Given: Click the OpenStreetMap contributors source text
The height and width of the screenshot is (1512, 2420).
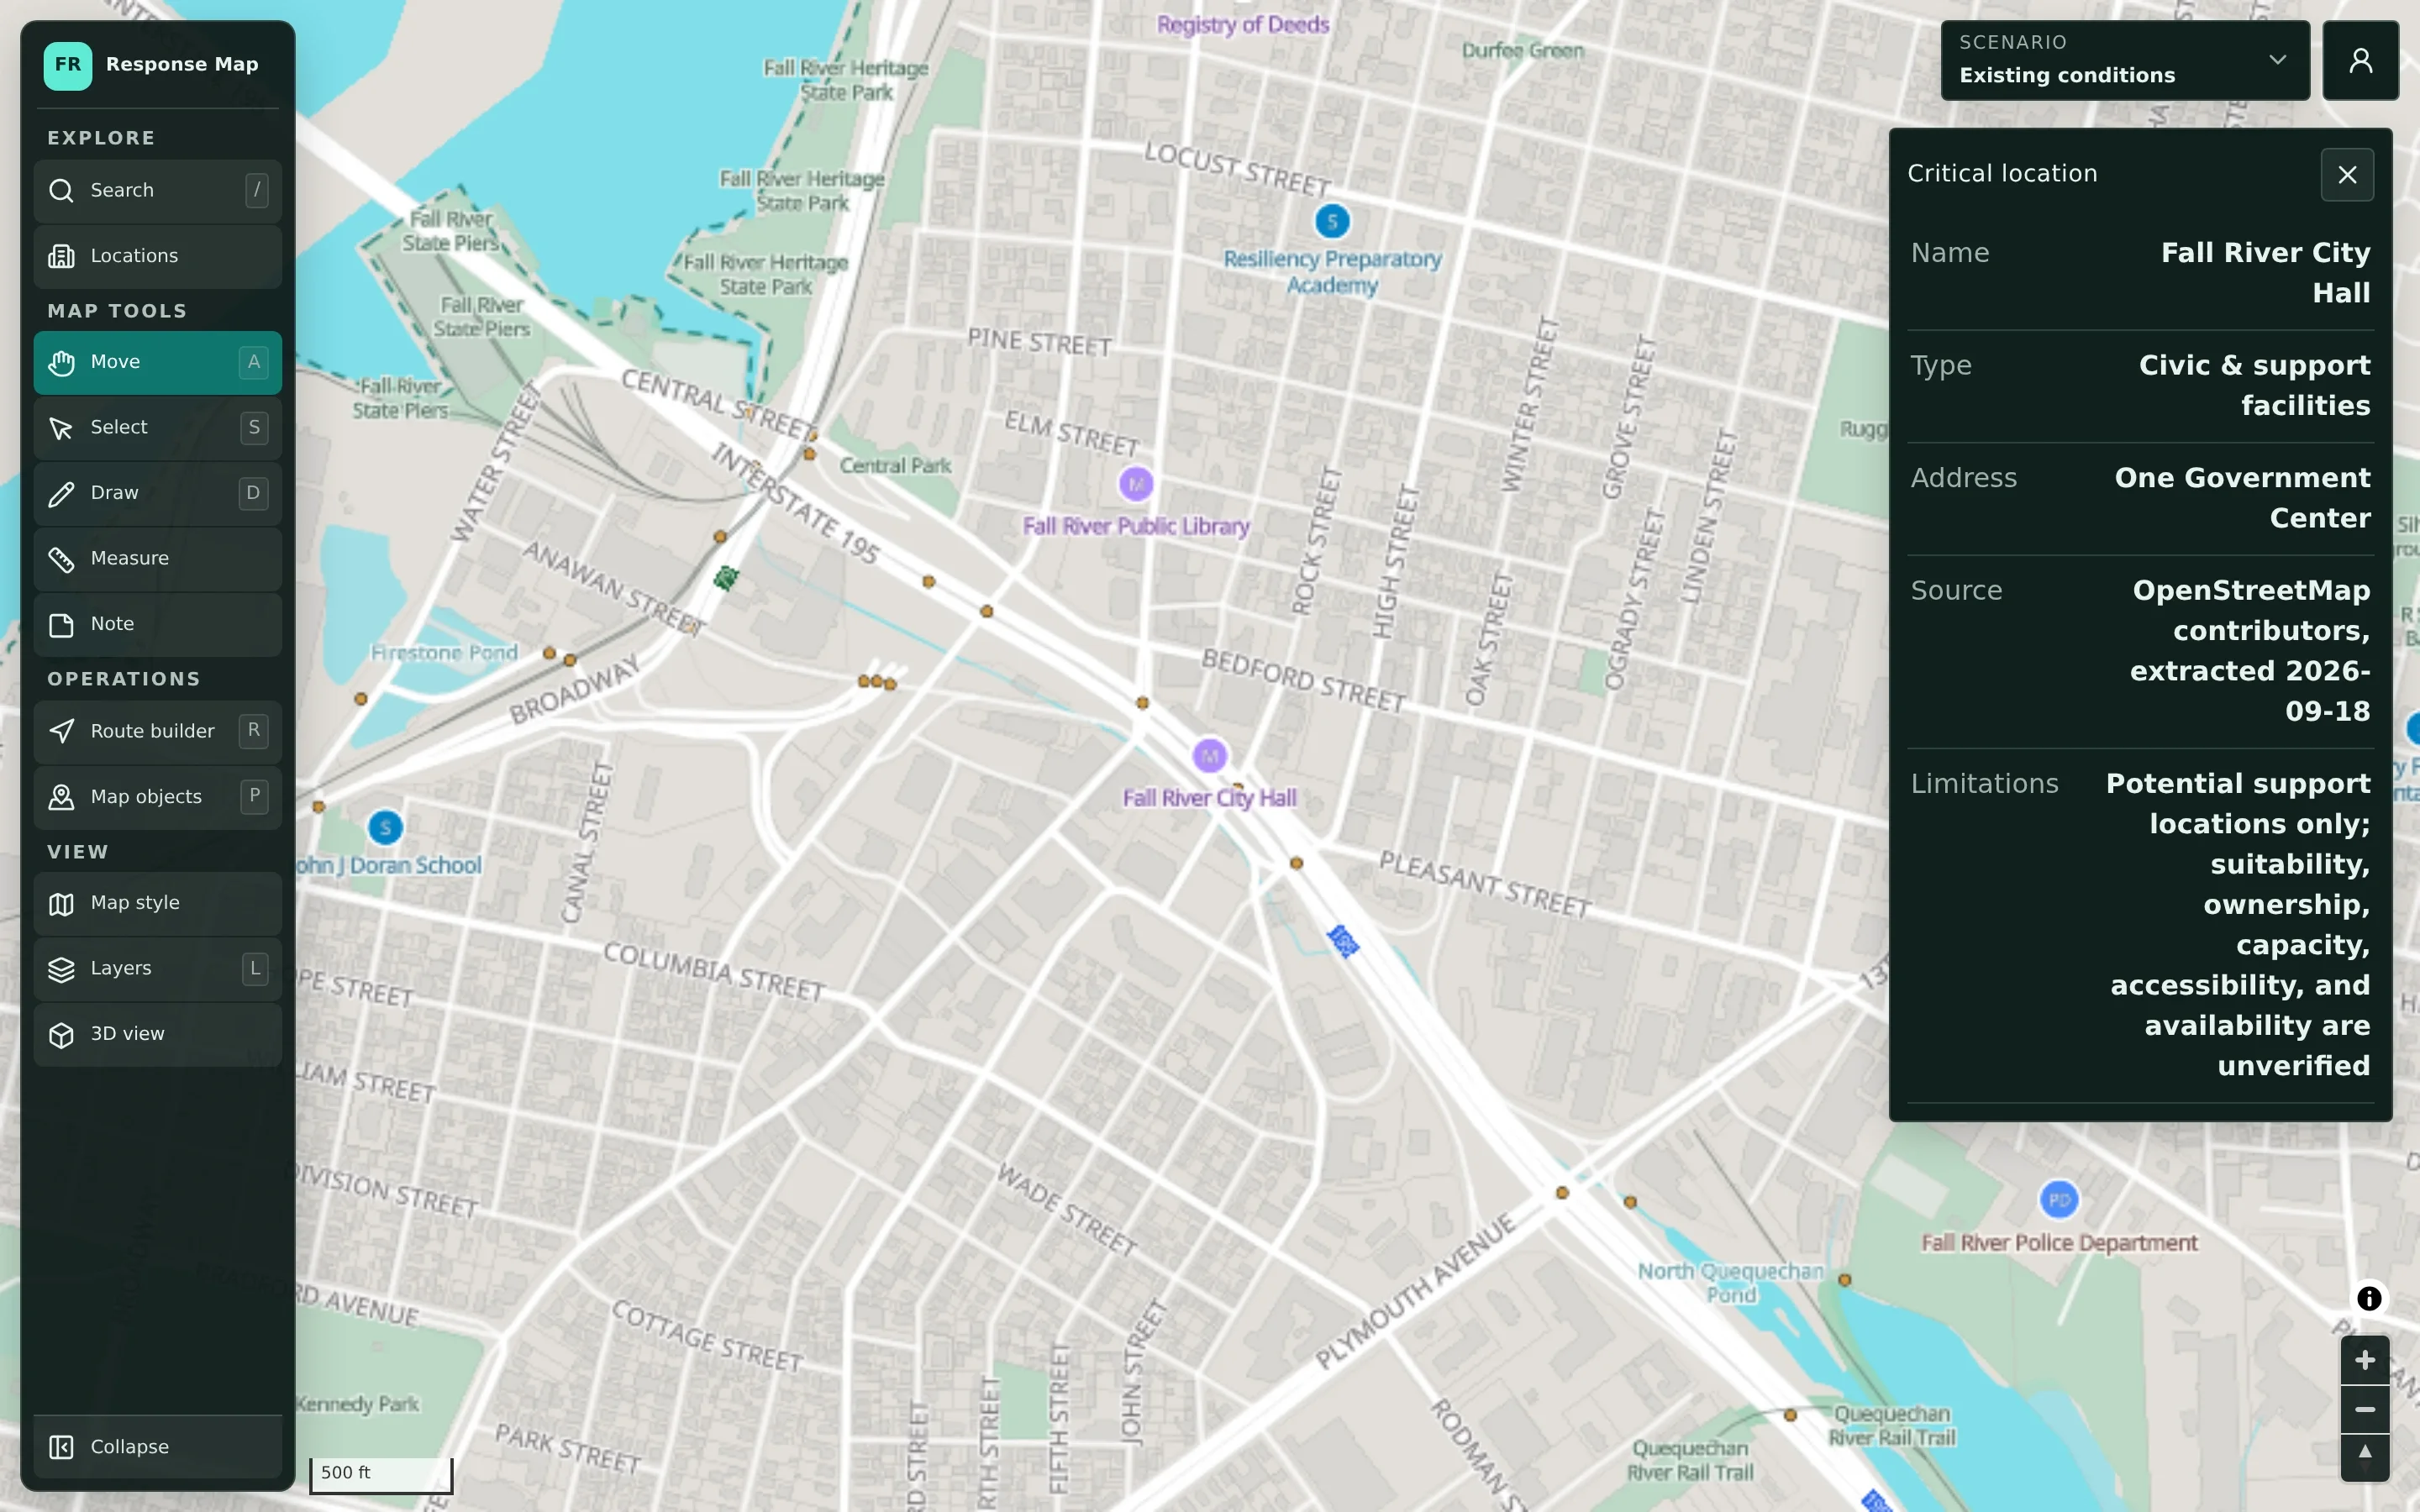Looking at the screenshot, I should (2250, 651).
